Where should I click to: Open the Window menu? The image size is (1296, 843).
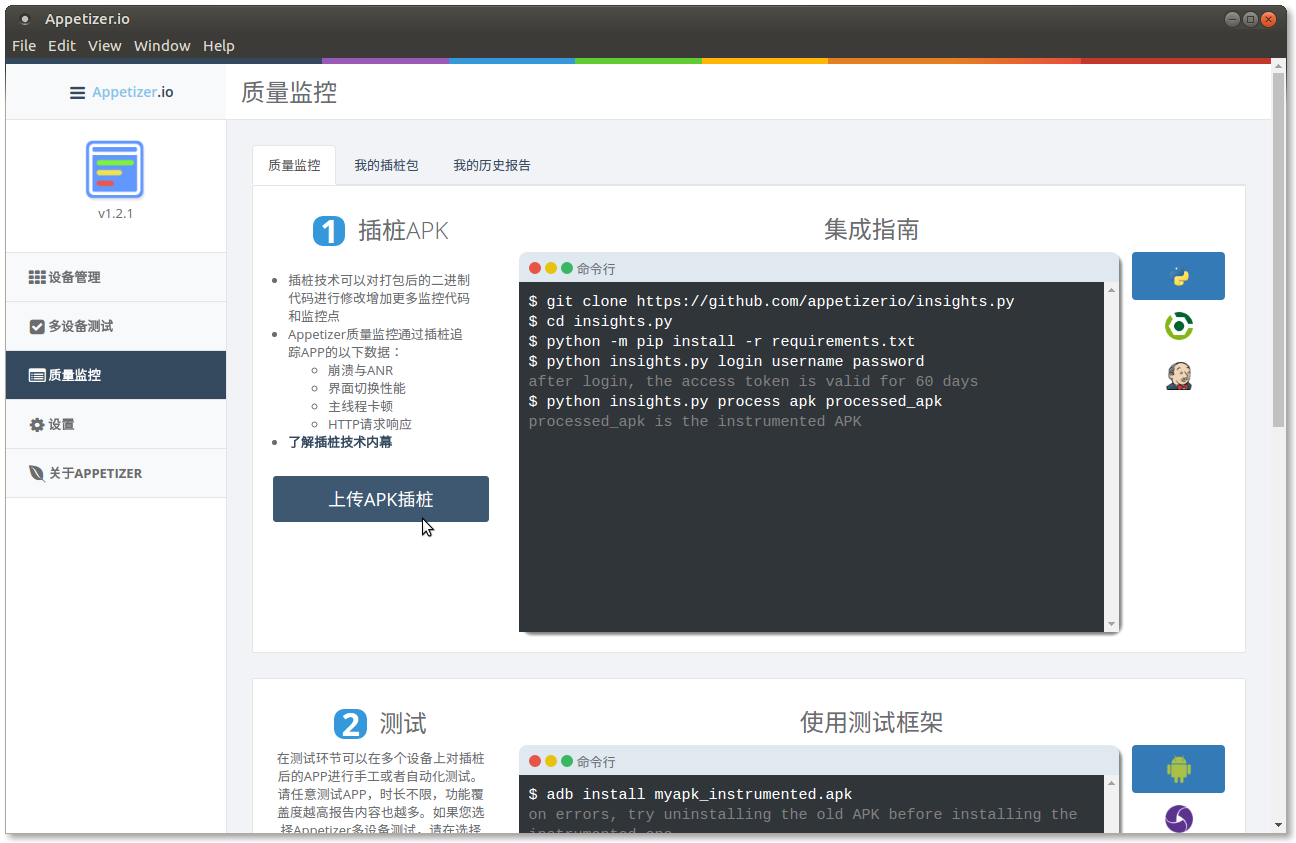pyautogui.click(x=162, y=45)
